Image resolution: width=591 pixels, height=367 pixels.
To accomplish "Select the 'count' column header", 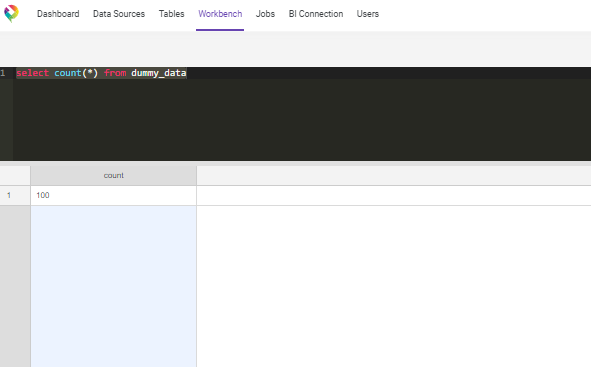I will (x=113, y=176).
